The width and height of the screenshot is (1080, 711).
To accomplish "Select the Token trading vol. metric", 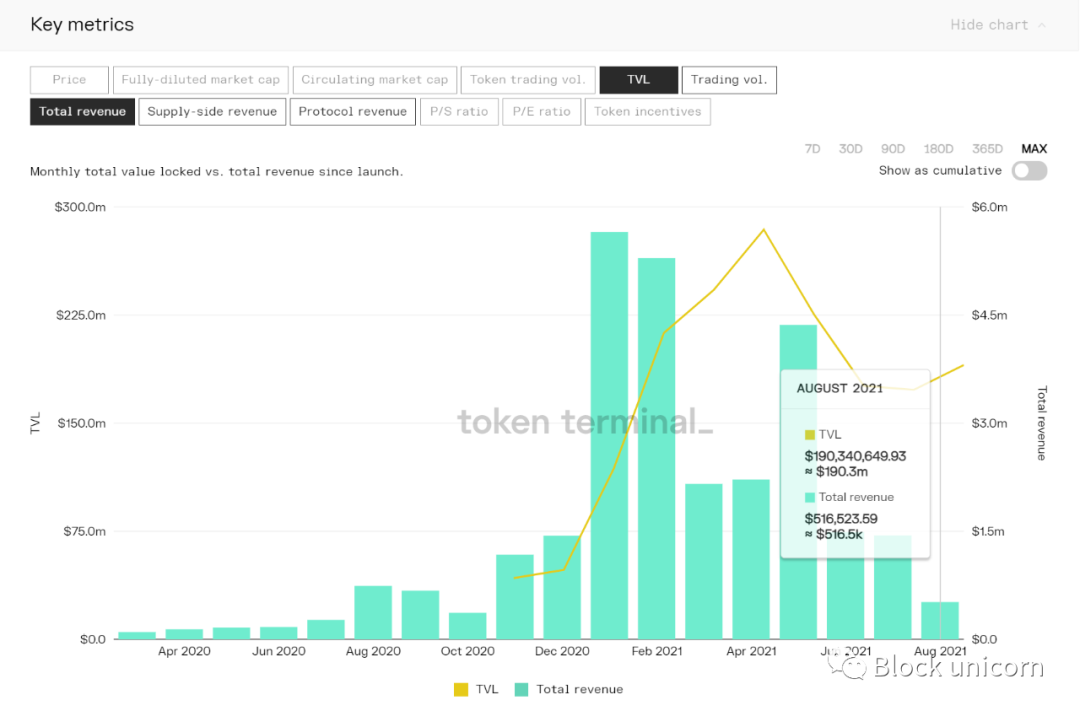I will pos(527,79).
